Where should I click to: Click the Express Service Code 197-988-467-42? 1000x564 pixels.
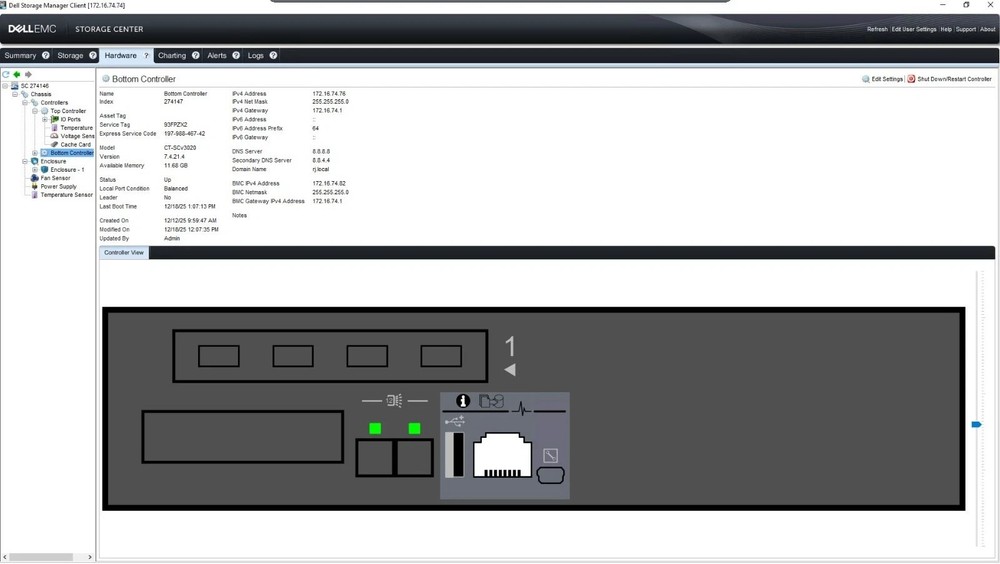(x=184, y=134)
